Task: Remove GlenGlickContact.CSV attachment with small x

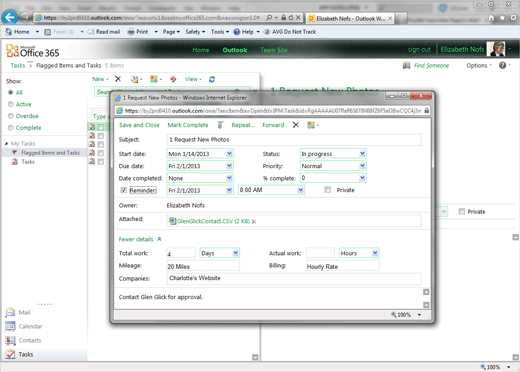Action: click(x=254, y=221)
